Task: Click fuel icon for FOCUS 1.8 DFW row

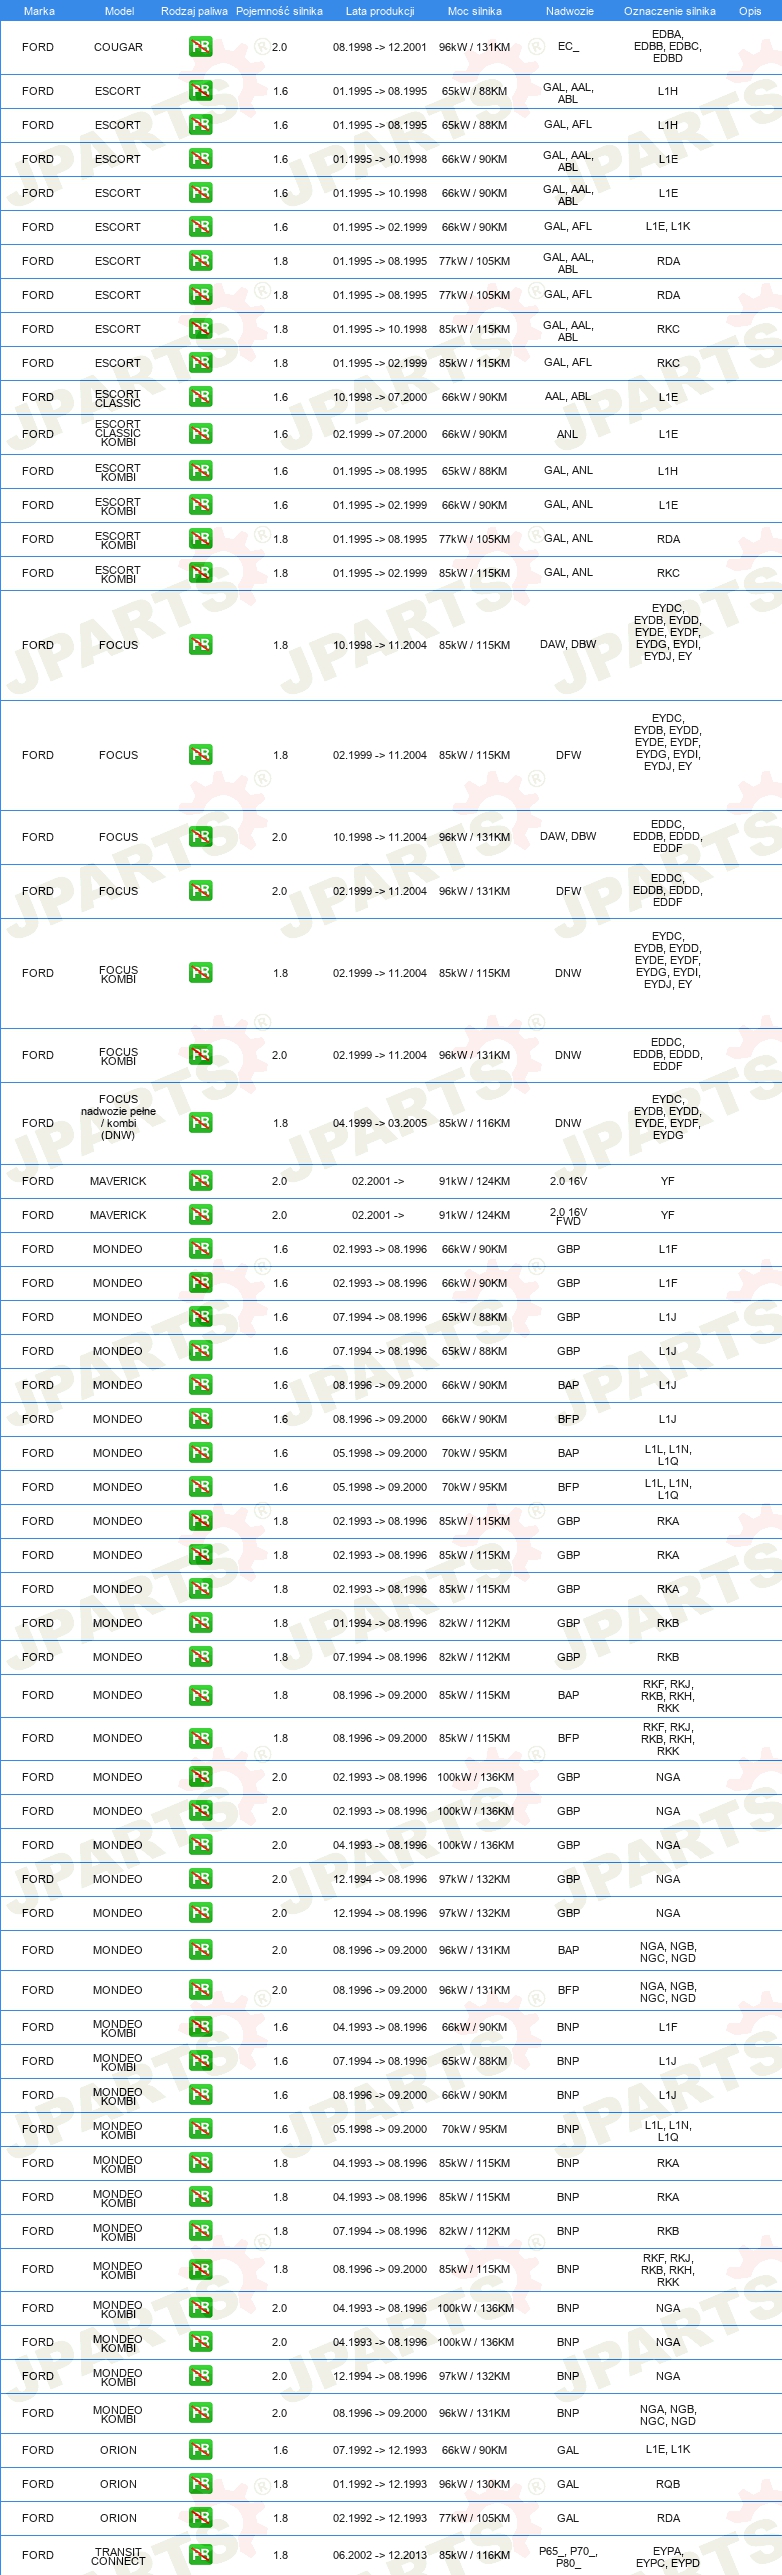Action: coord(200,755)
